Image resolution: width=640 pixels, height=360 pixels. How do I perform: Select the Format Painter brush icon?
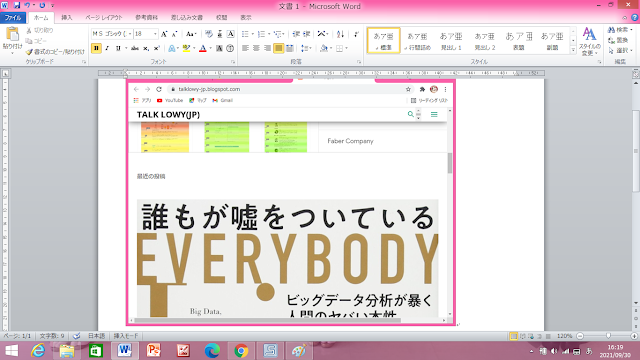tap(29, 52)
